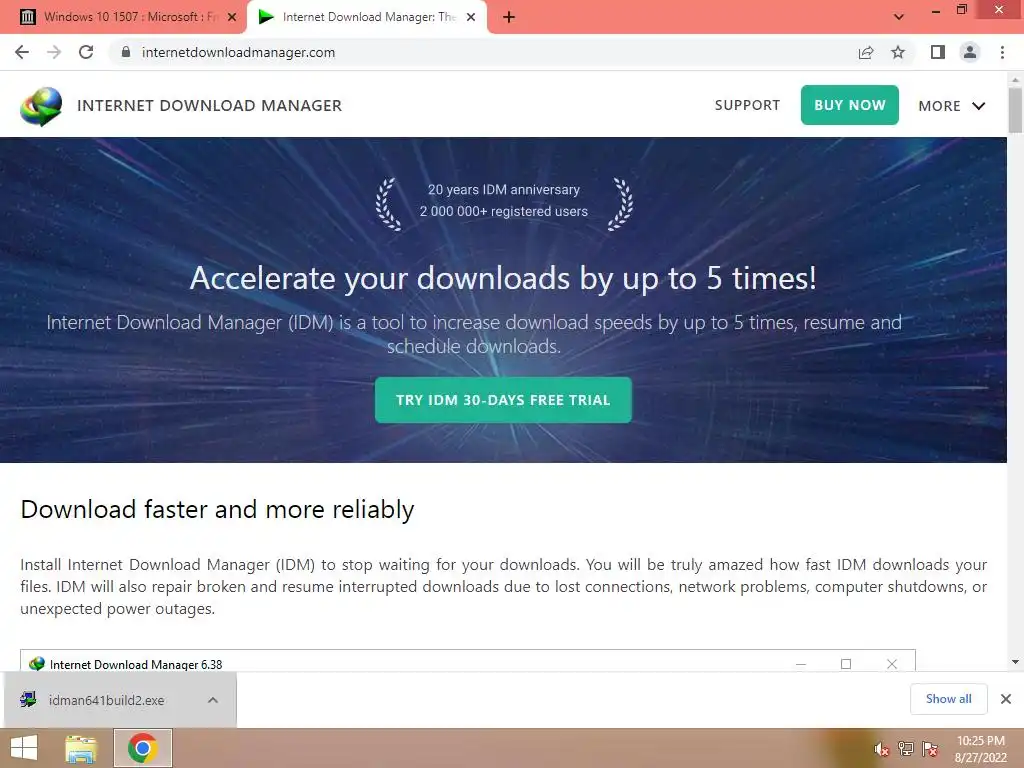Image resolution: width=1024 pixels, height=768 pixels.
Task: Expand options for idman641build2.exe download
Action: pyautogui.click(x=213, y=700)
